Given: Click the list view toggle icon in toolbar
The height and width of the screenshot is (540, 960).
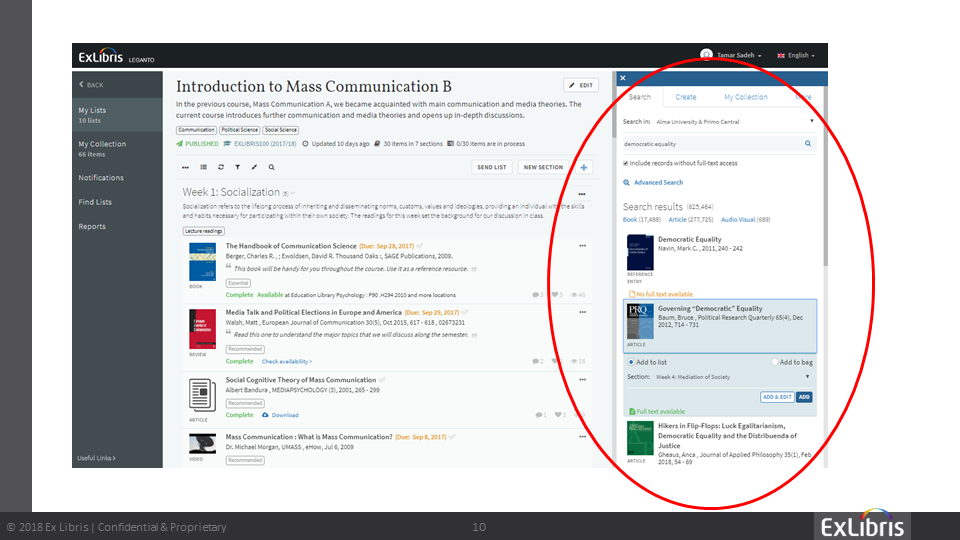Looking at the screenshot, I should tap(204, 167).
